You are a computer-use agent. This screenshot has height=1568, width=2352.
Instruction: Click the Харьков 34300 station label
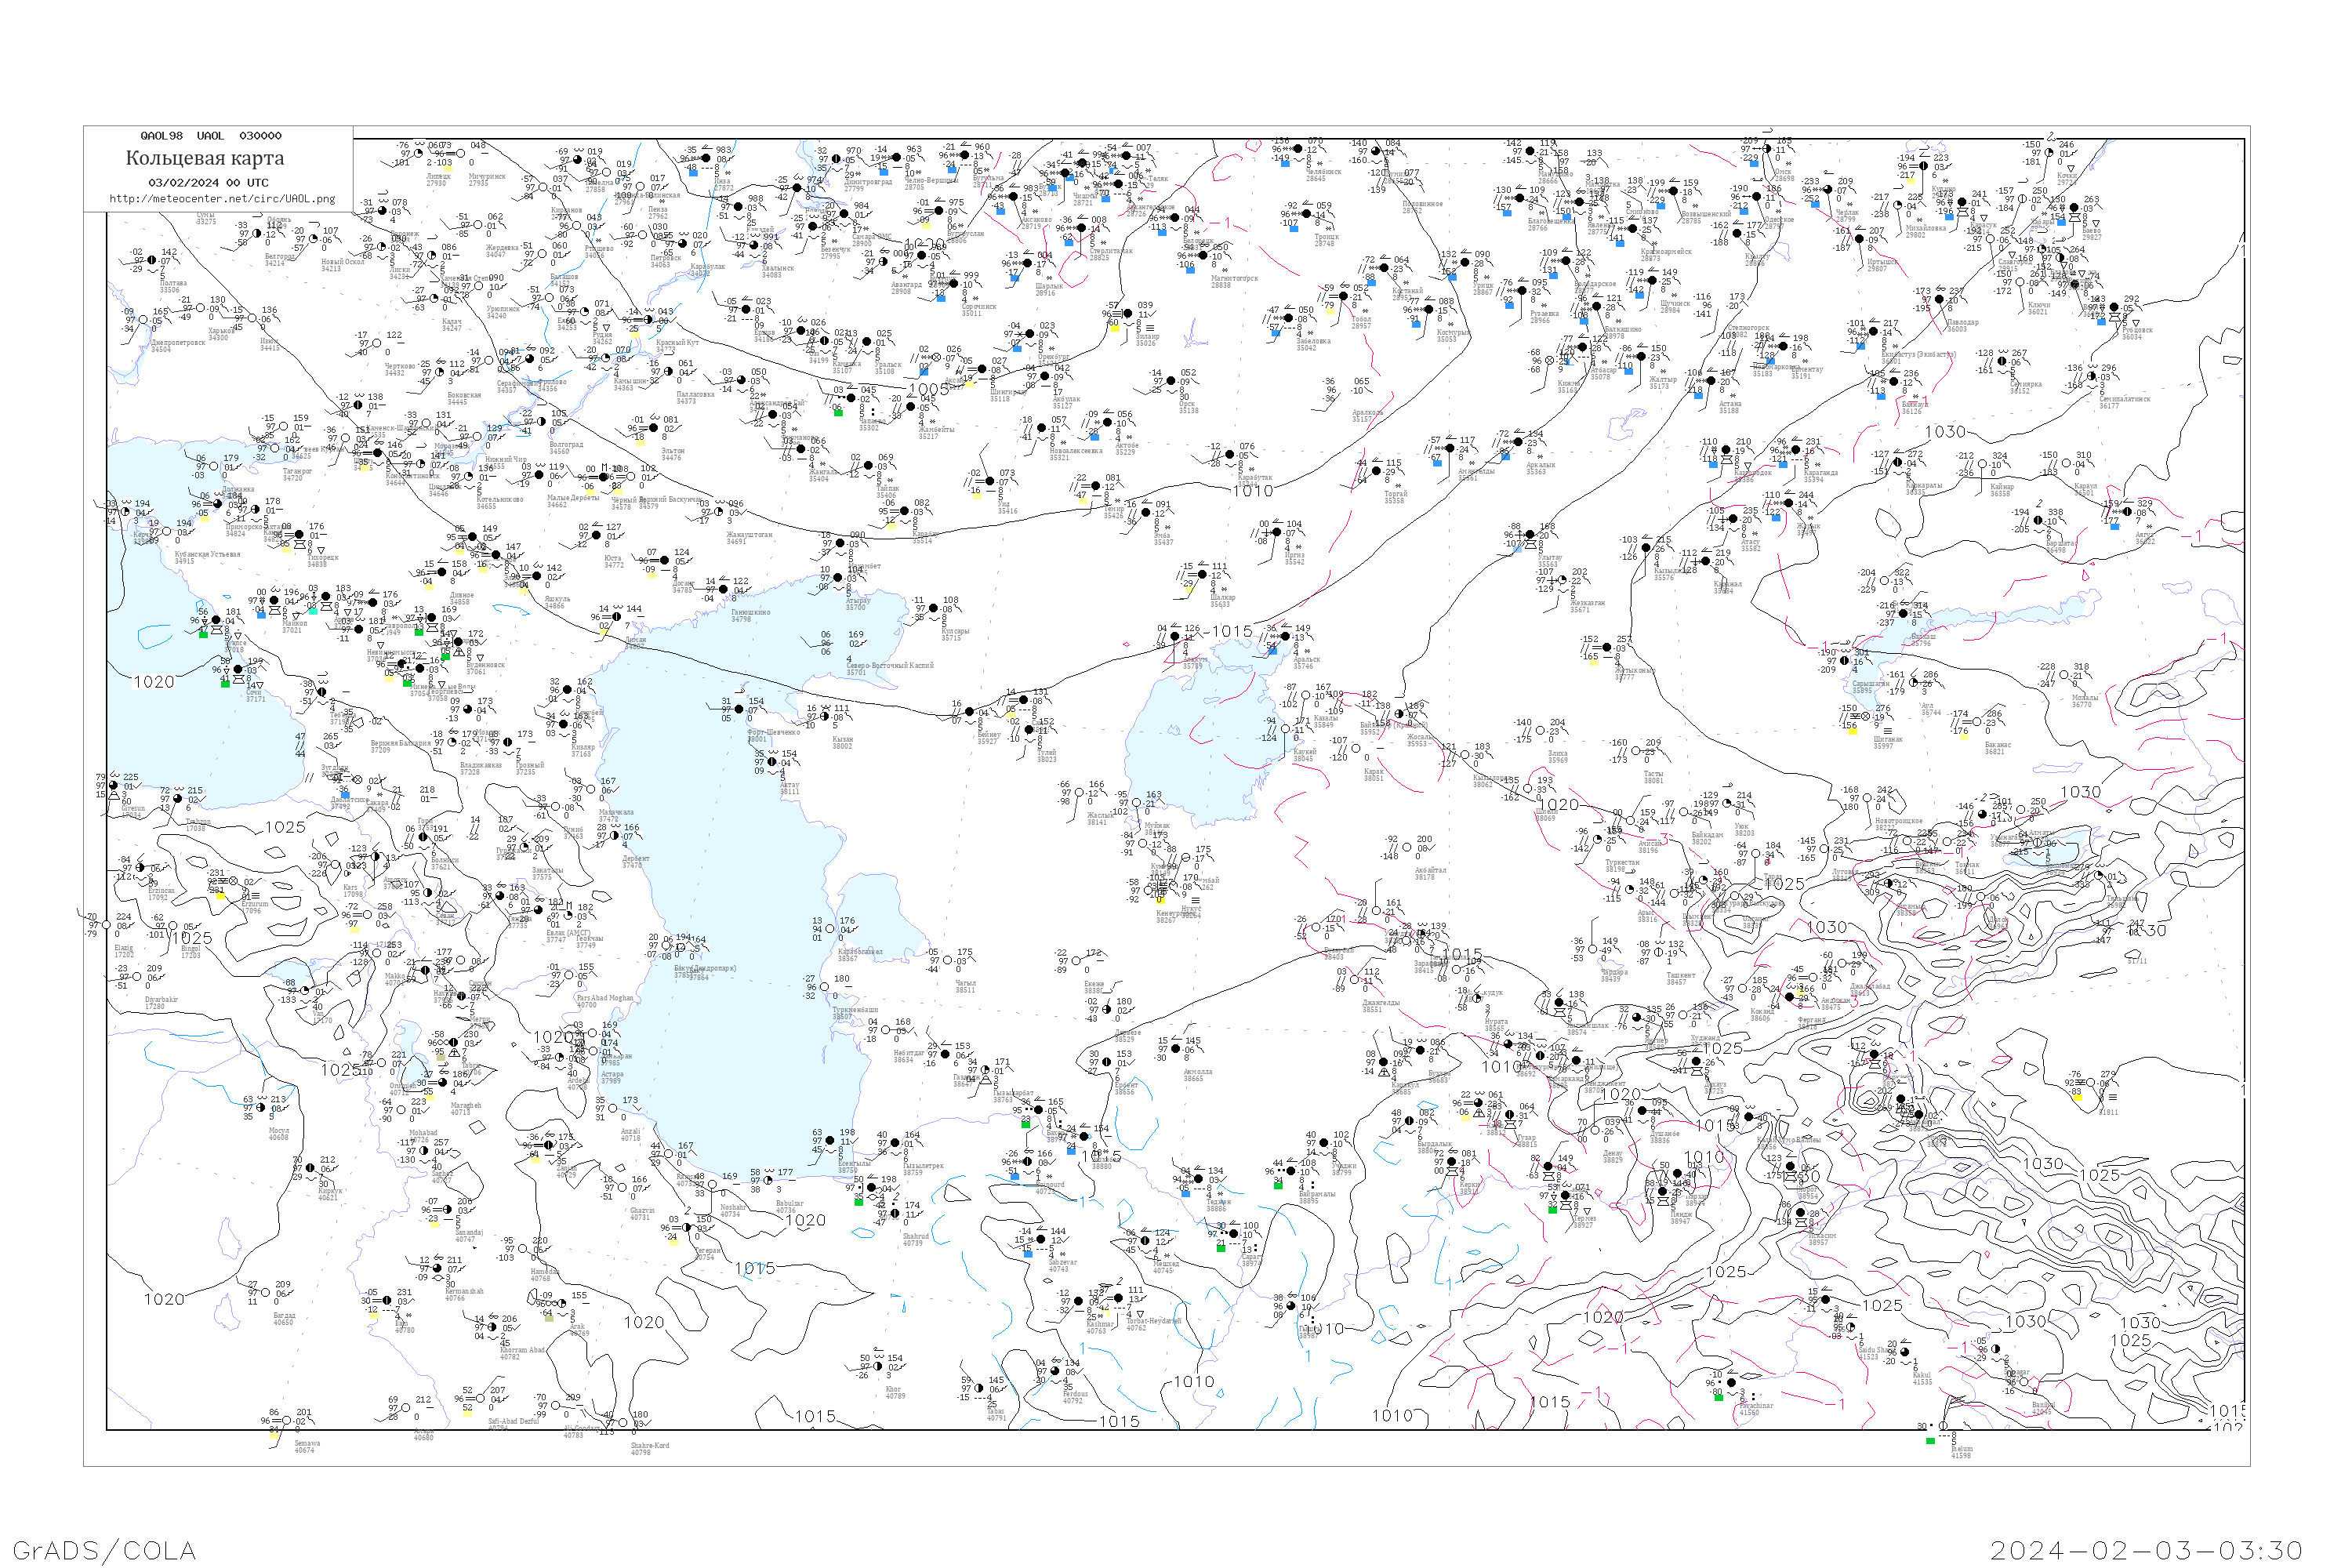220,333
